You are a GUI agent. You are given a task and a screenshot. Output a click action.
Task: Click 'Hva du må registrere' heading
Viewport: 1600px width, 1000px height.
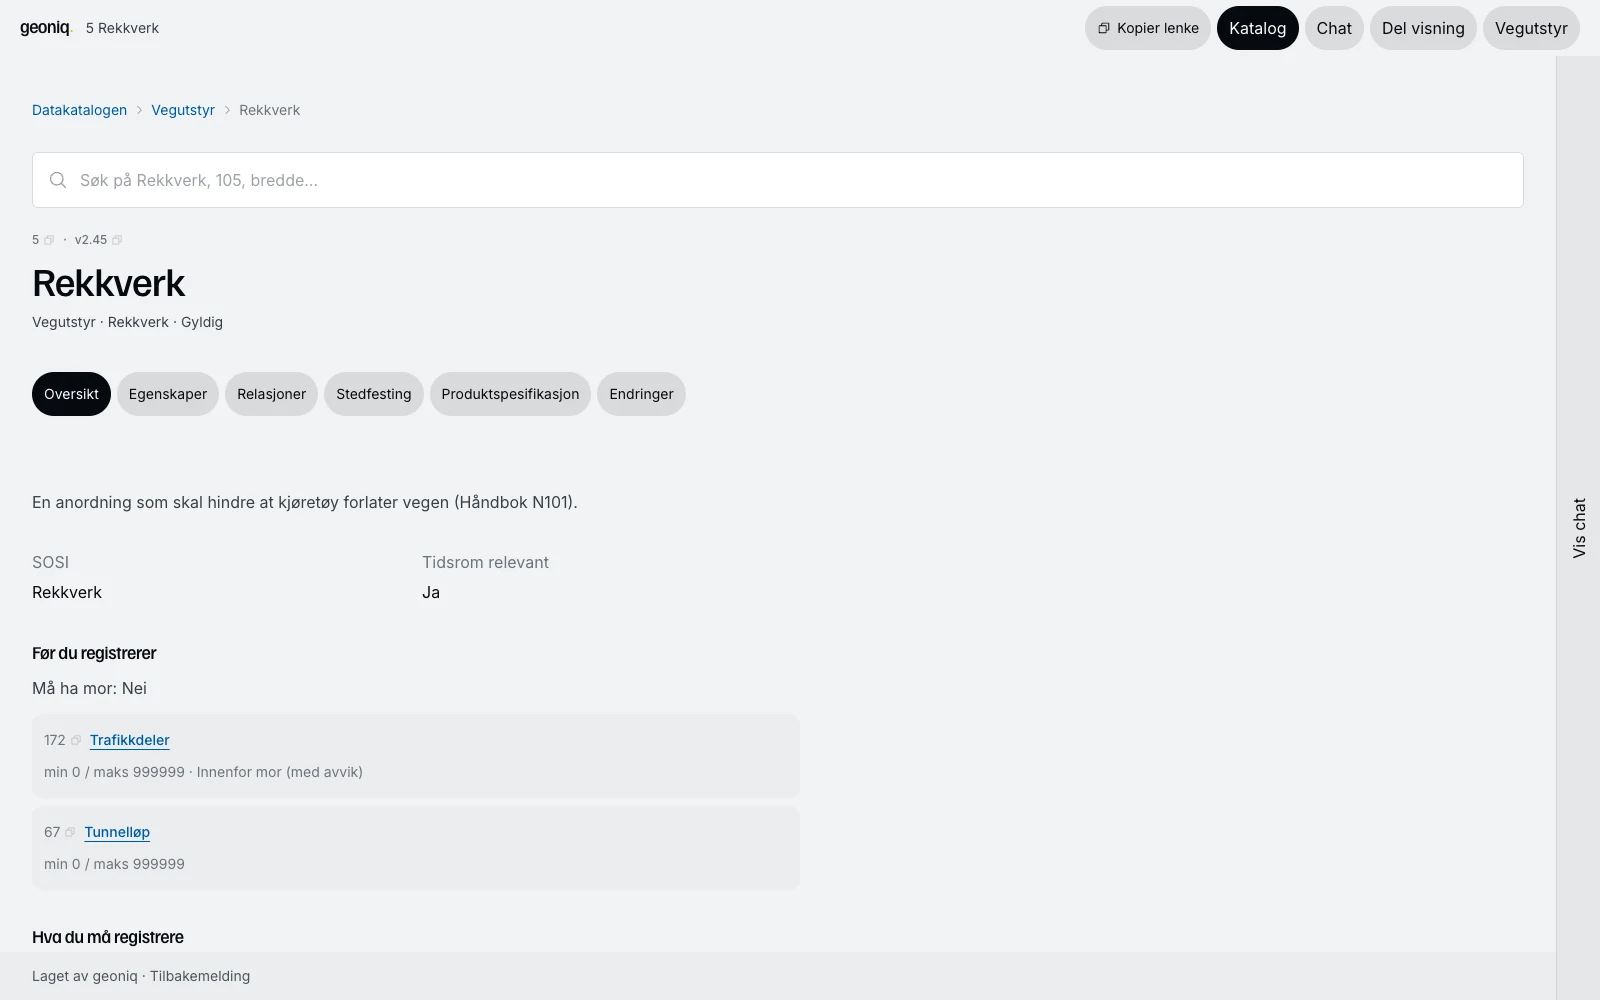(x=108, y=937)
